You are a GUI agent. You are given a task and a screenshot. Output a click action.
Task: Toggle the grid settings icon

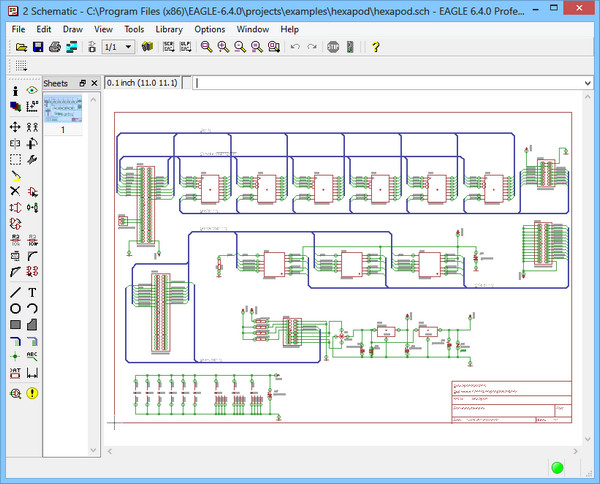[x=21, y=66]
